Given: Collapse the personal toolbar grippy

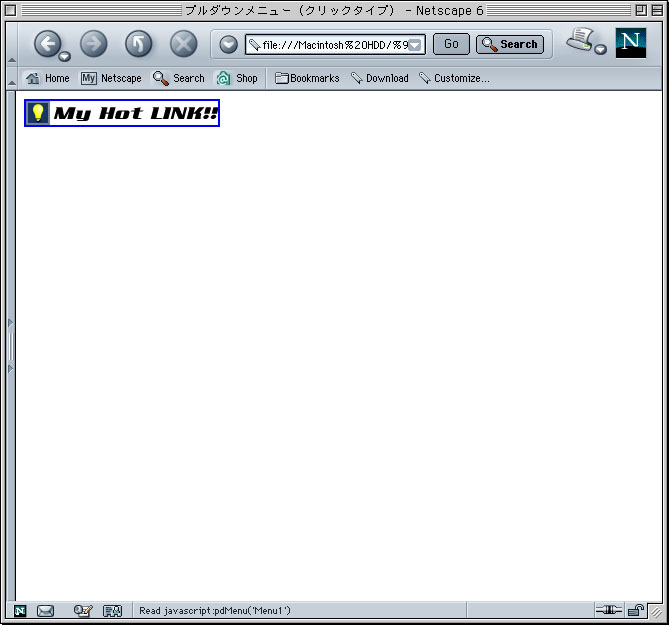Looking at the screenshot, I should (12, 78).
